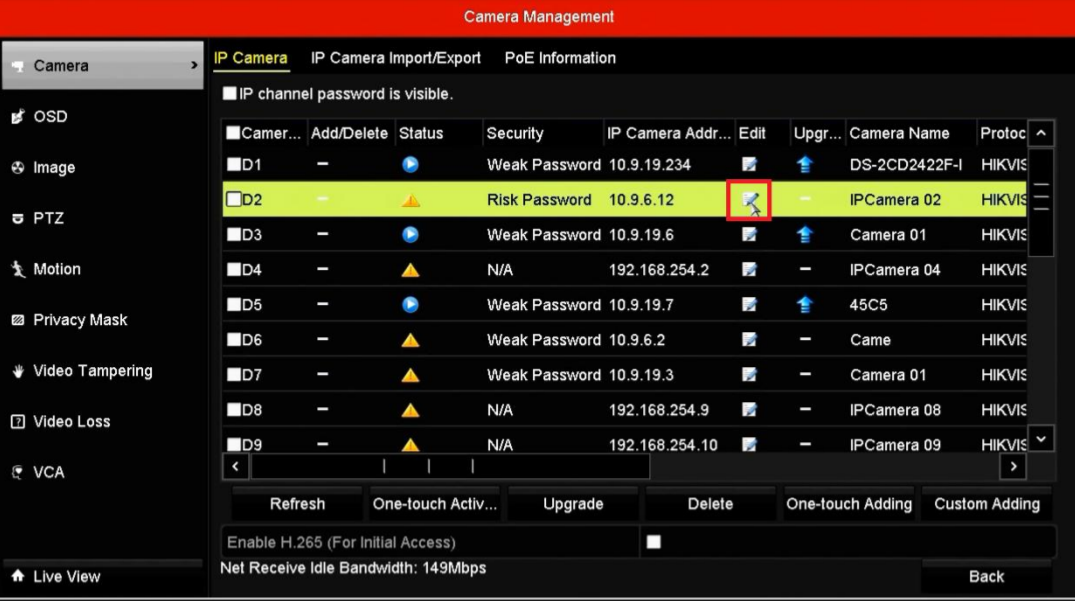Viewport: 1075px width, 601px height.
Task: Click the Upgrade button
Action: pyautogui.click(x=572, y=504)
